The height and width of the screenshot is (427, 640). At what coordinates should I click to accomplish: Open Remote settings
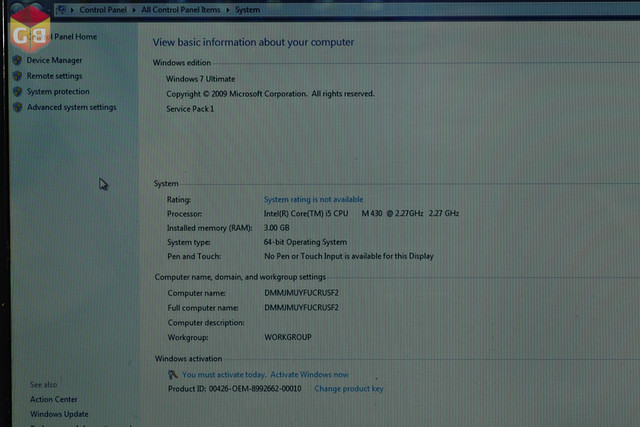[x=54, y=76]
